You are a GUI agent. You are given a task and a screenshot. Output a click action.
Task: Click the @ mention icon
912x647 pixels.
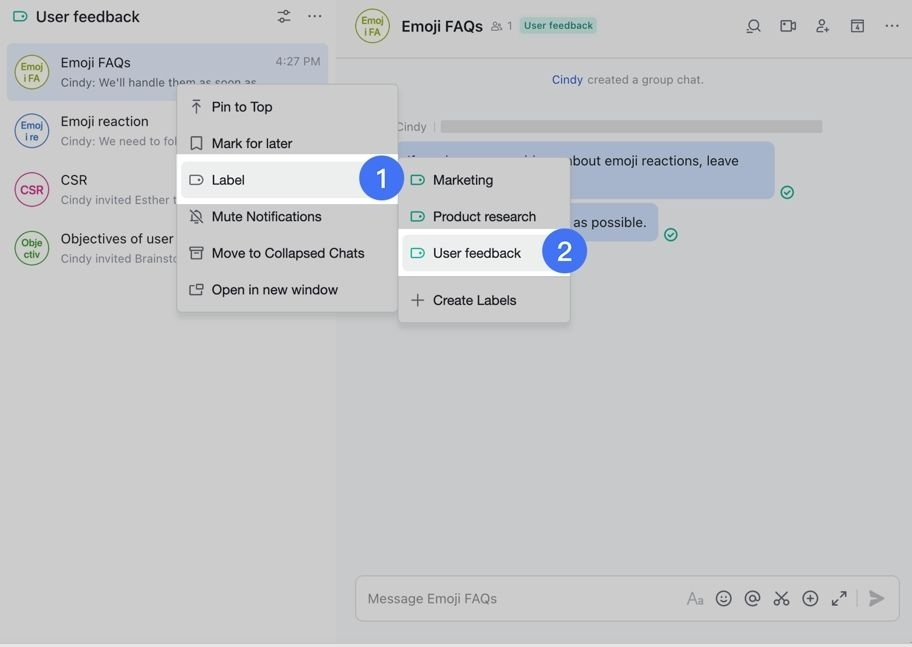tap(752, 598)
